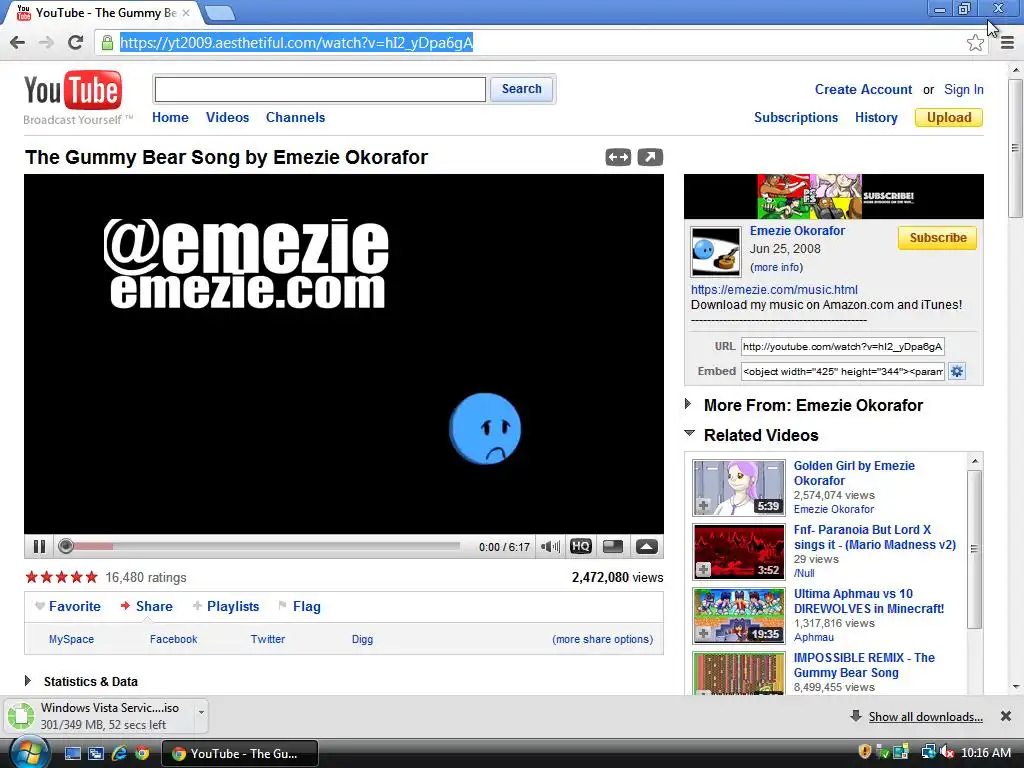Viewport: 1024px width, 768px height.
Task: Toggle wide player mode with double-arrow icon
Action: (x=618, y=157)
